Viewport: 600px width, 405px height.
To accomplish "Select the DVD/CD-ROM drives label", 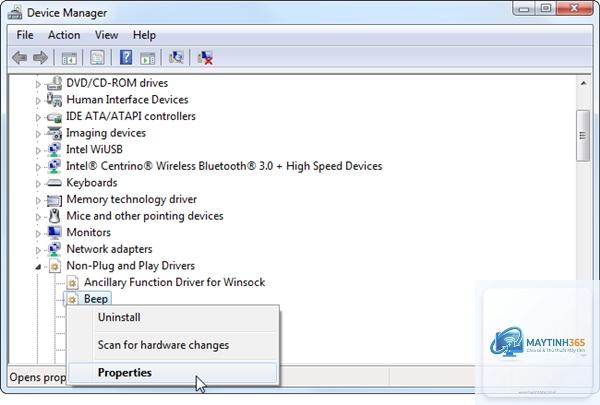I will pyautogui.click(x=117, y=83).
